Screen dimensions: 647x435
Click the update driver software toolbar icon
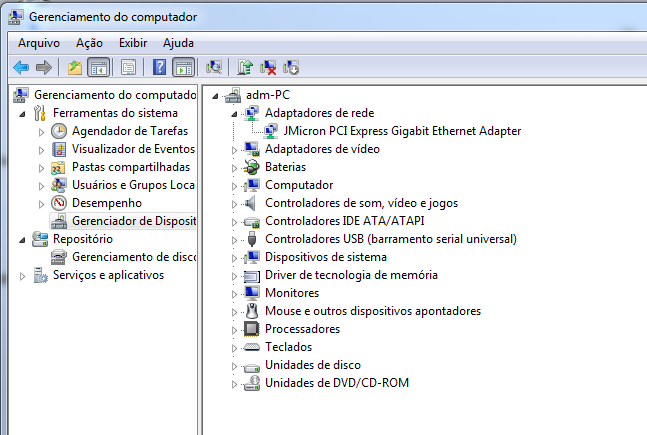(x=245, y=67)
